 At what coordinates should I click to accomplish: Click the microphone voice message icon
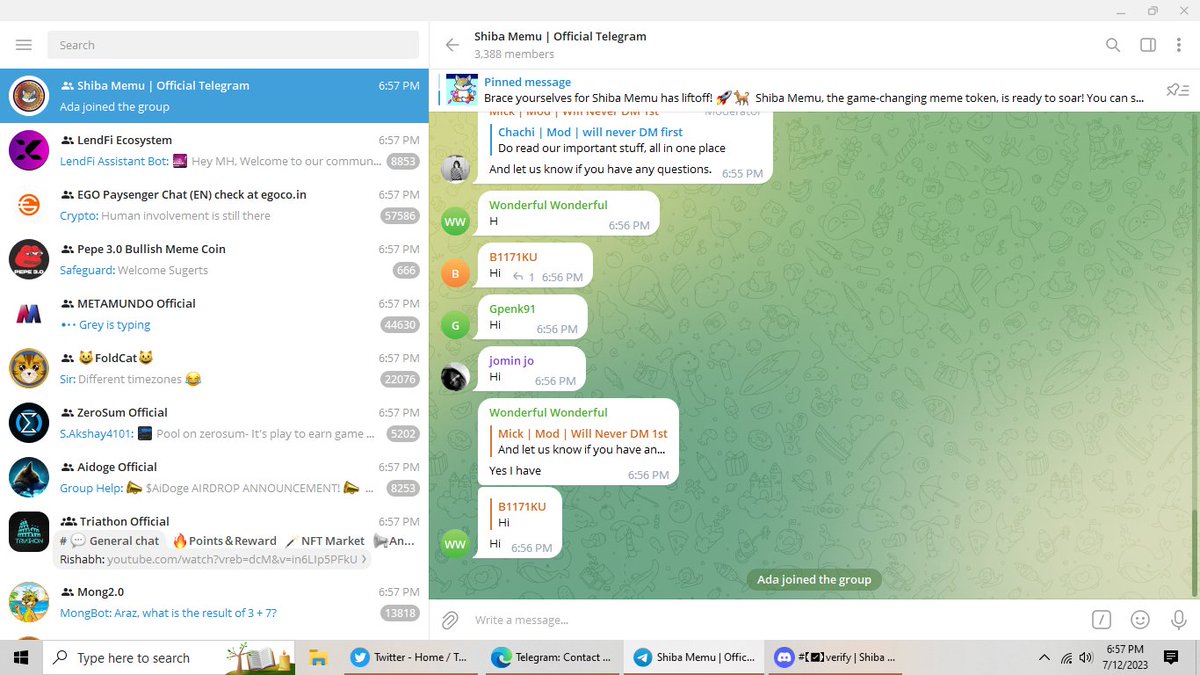(1178, 619)
